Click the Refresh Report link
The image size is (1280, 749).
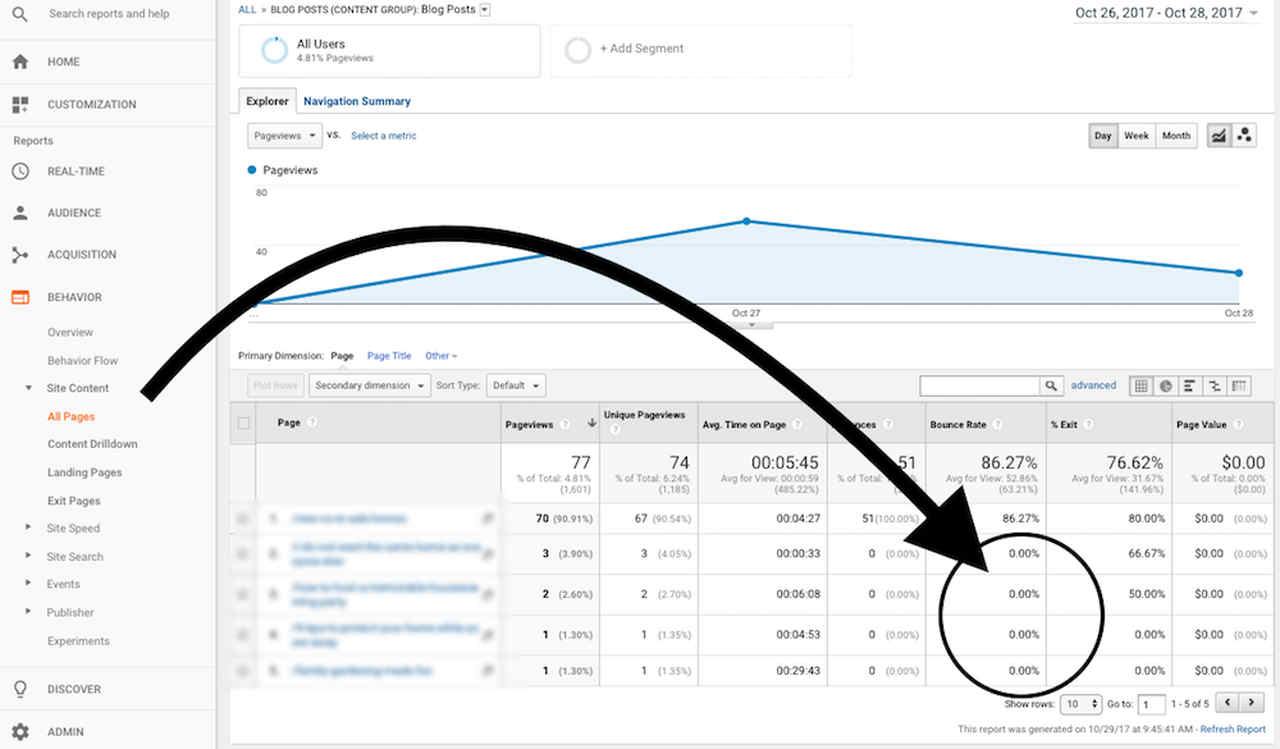pyautogui.click(x=1233, y=730)
